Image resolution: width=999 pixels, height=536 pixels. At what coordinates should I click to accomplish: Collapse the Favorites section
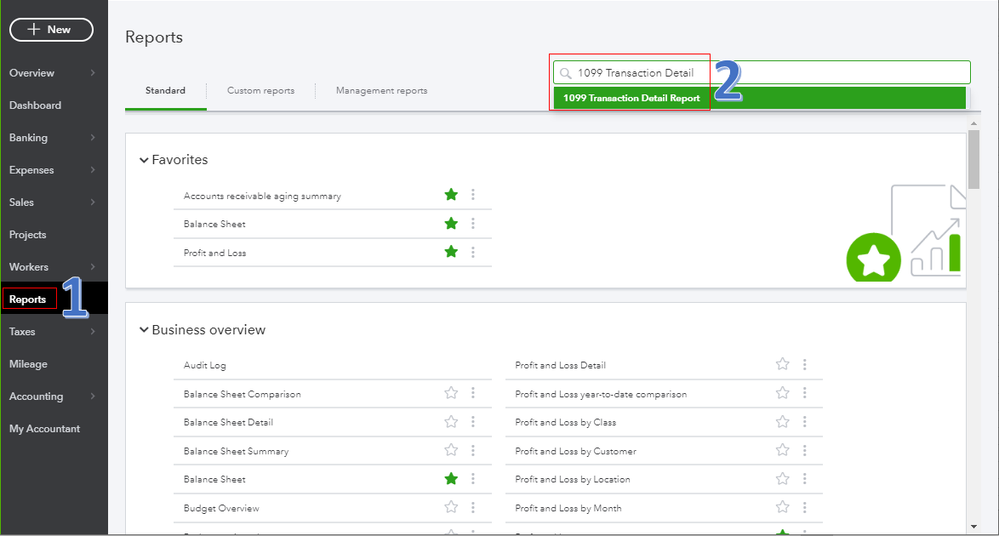144,160
